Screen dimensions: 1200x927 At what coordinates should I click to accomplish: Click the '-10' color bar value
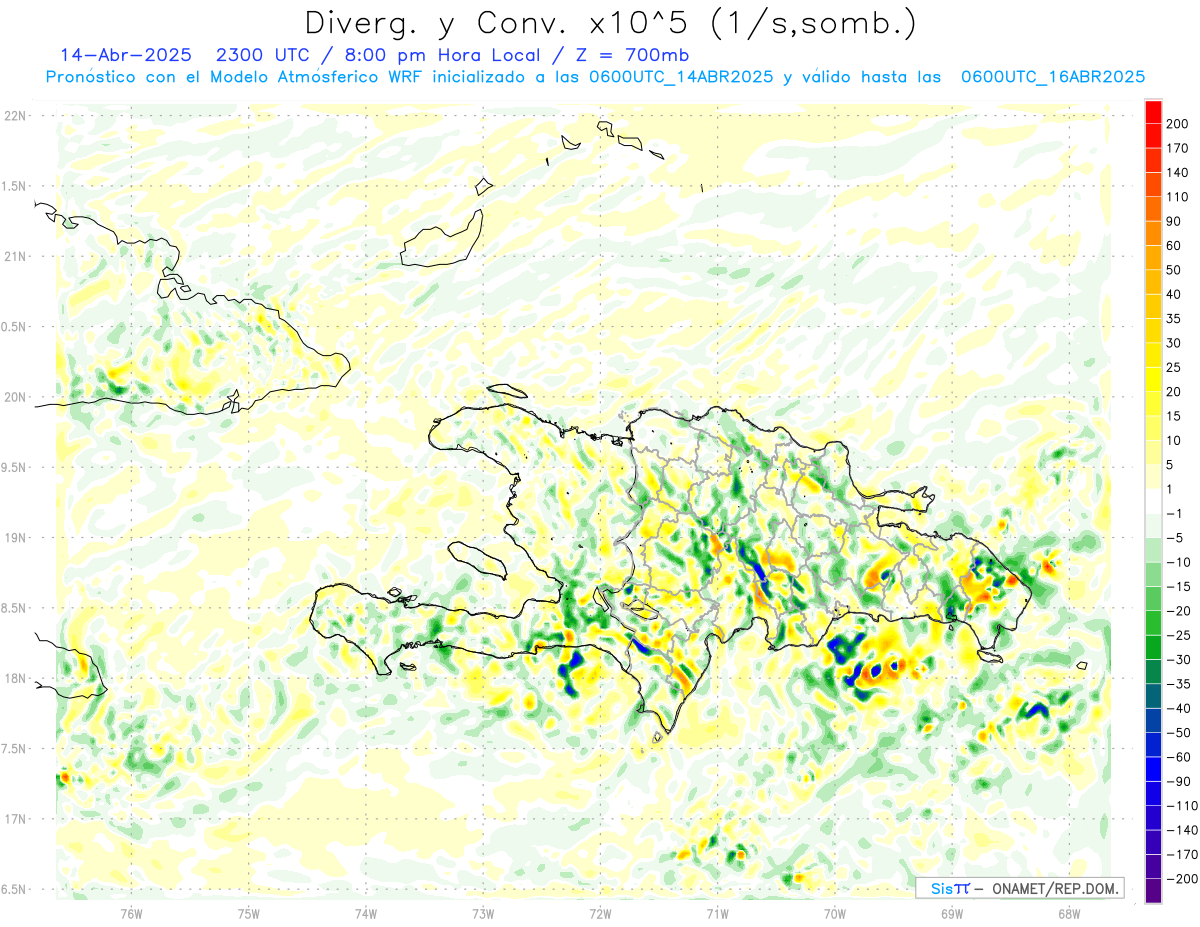(1180, 563)
